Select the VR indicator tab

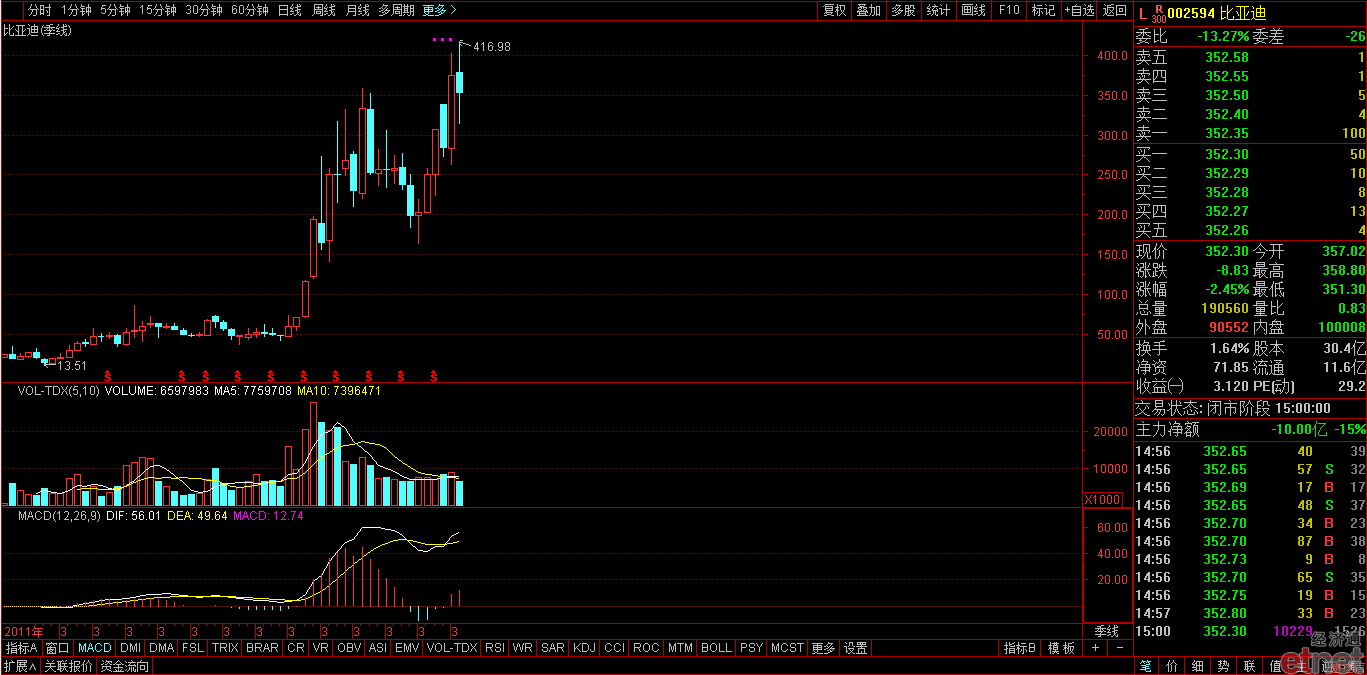(321, 648)
